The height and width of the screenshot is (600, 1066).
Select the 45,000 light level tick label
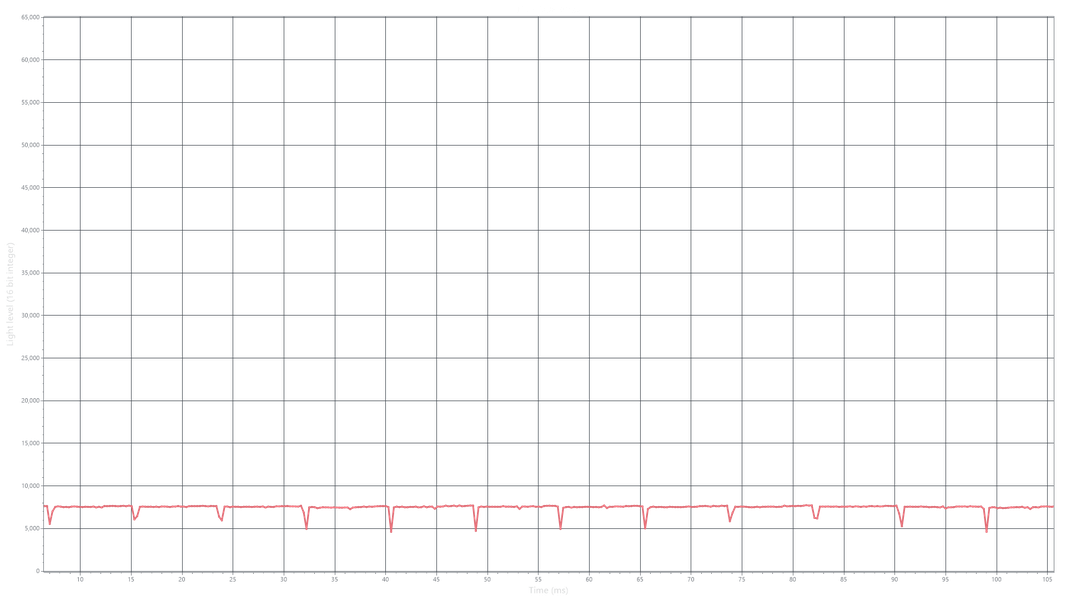(31, 188)
